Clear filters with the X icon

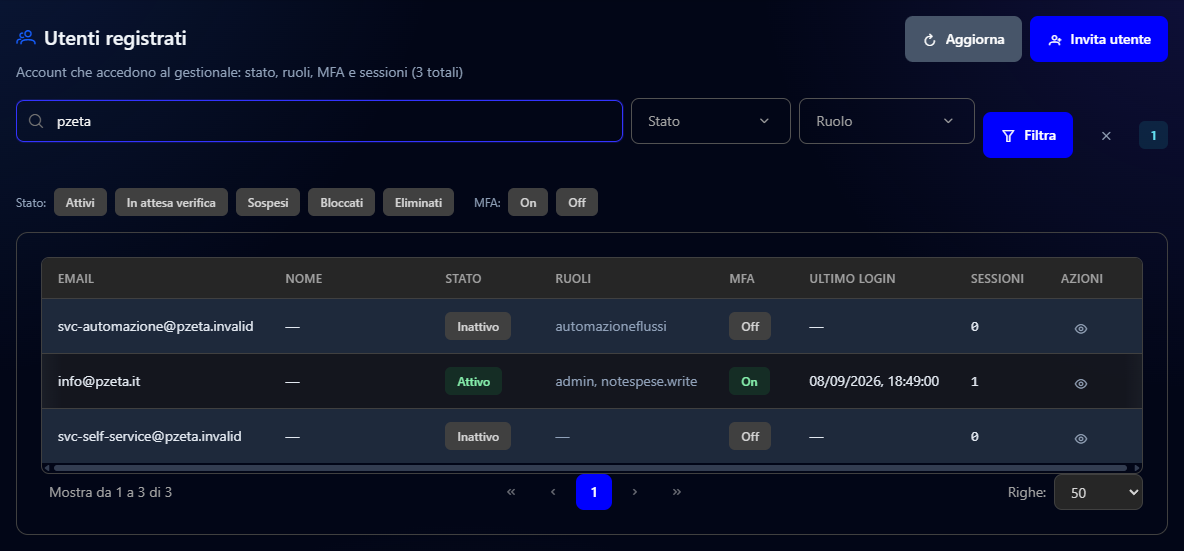[x=1106, y=136]
